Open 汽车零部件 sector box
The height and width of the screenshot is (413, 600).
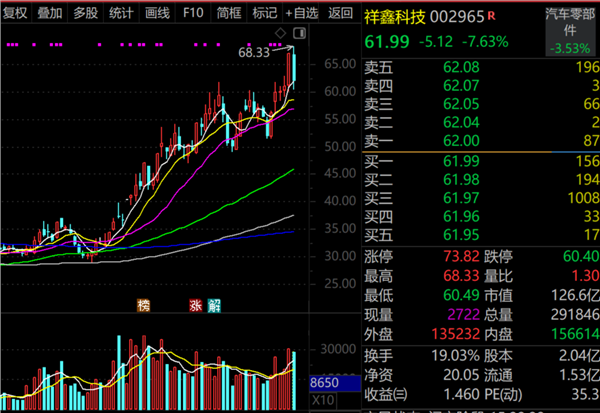[x=570, y=31]
